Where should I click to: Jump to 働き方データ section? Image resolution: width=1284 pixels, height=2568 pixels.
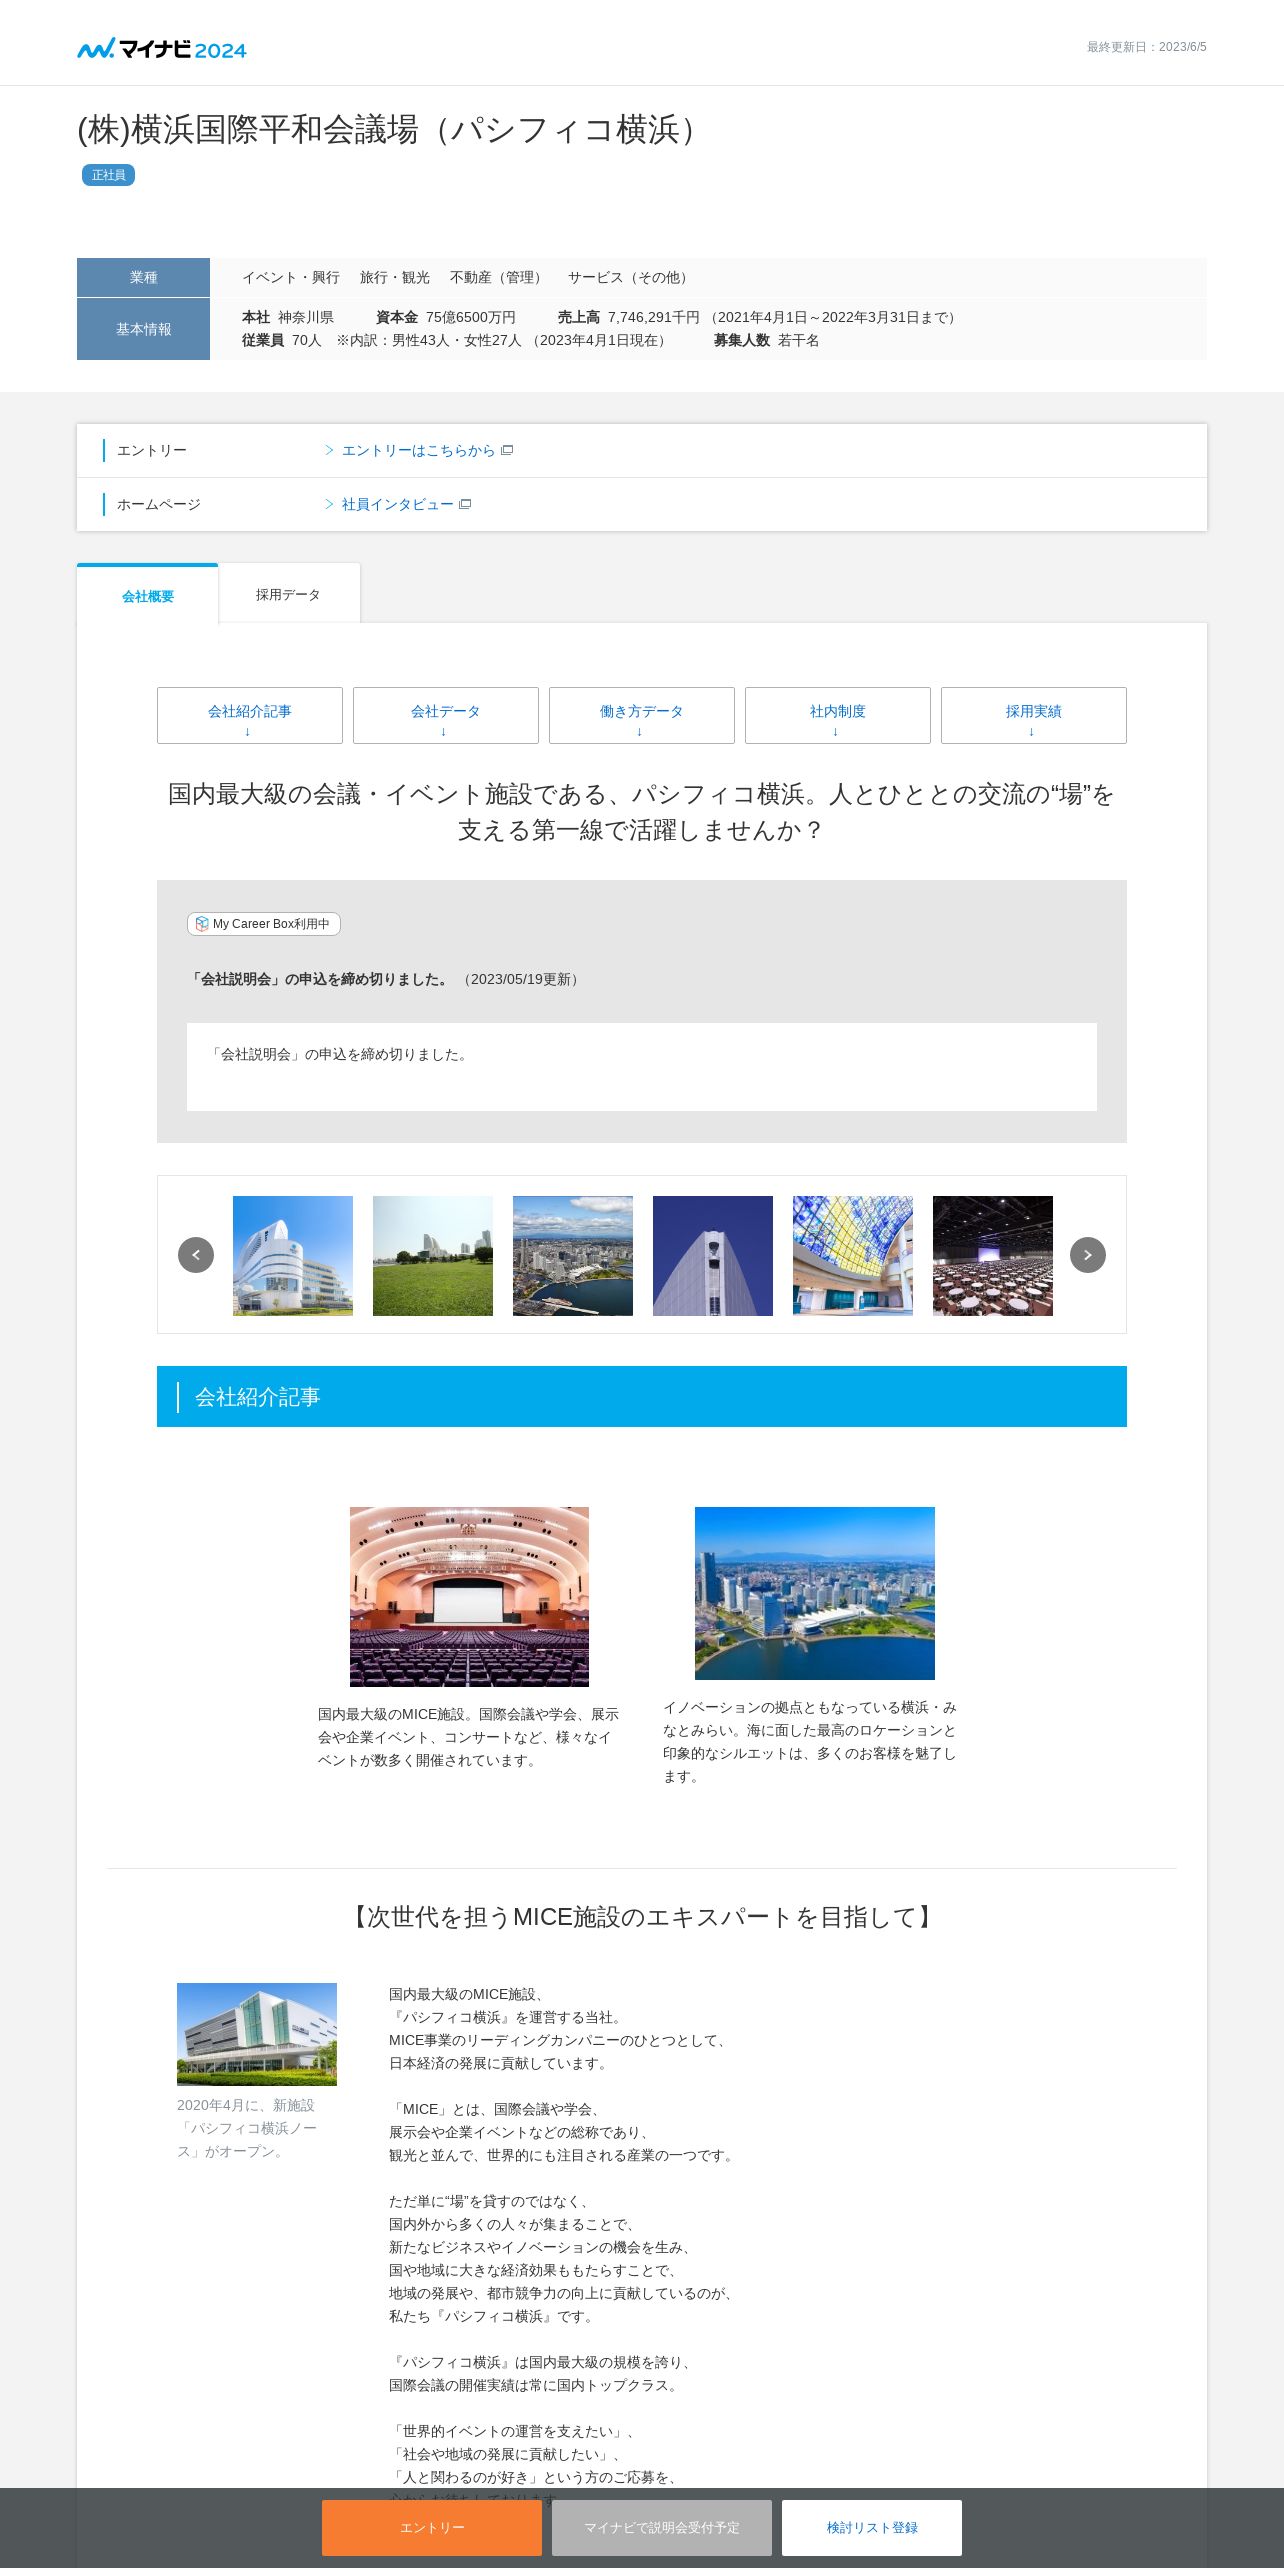point(642,715)
